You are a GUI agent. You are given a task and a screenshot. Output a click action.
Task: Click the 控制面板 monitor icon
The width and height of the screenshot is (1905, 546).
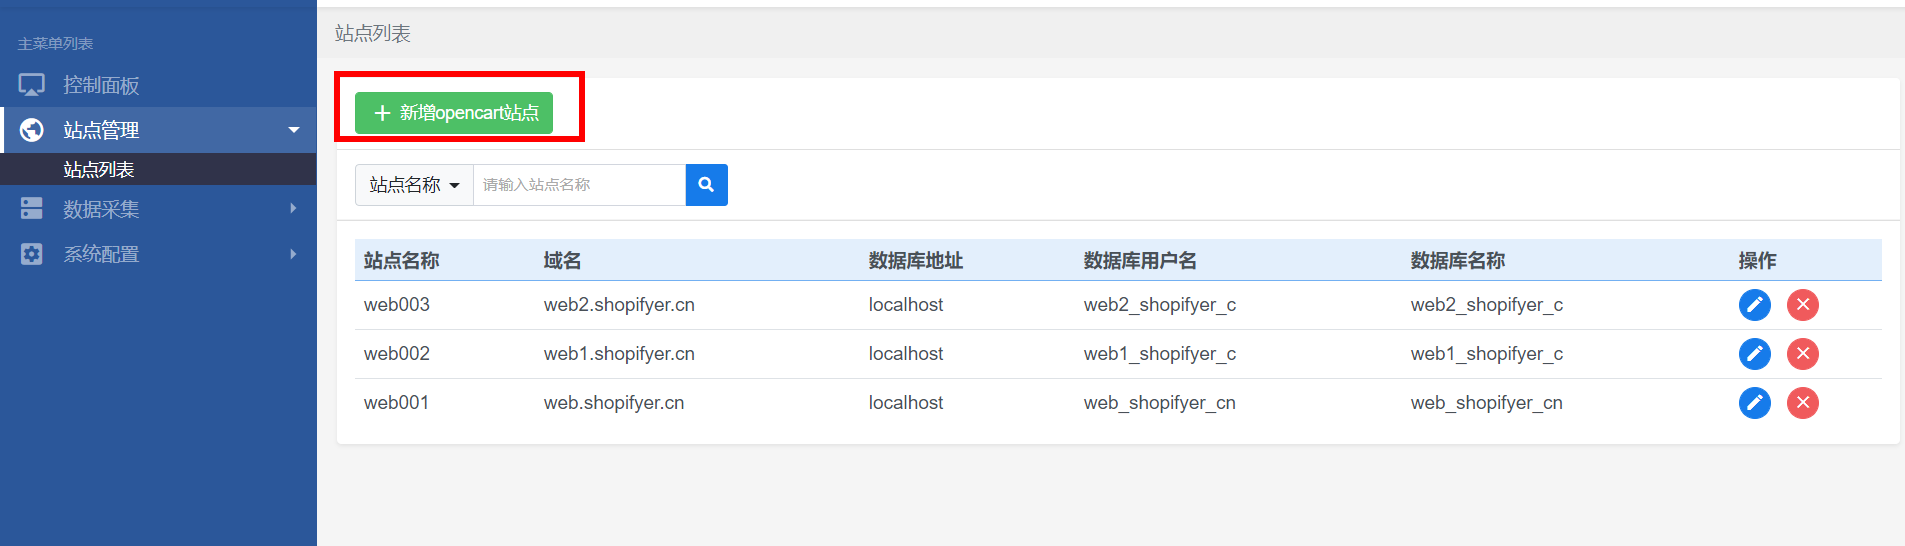tap(32, 85)
